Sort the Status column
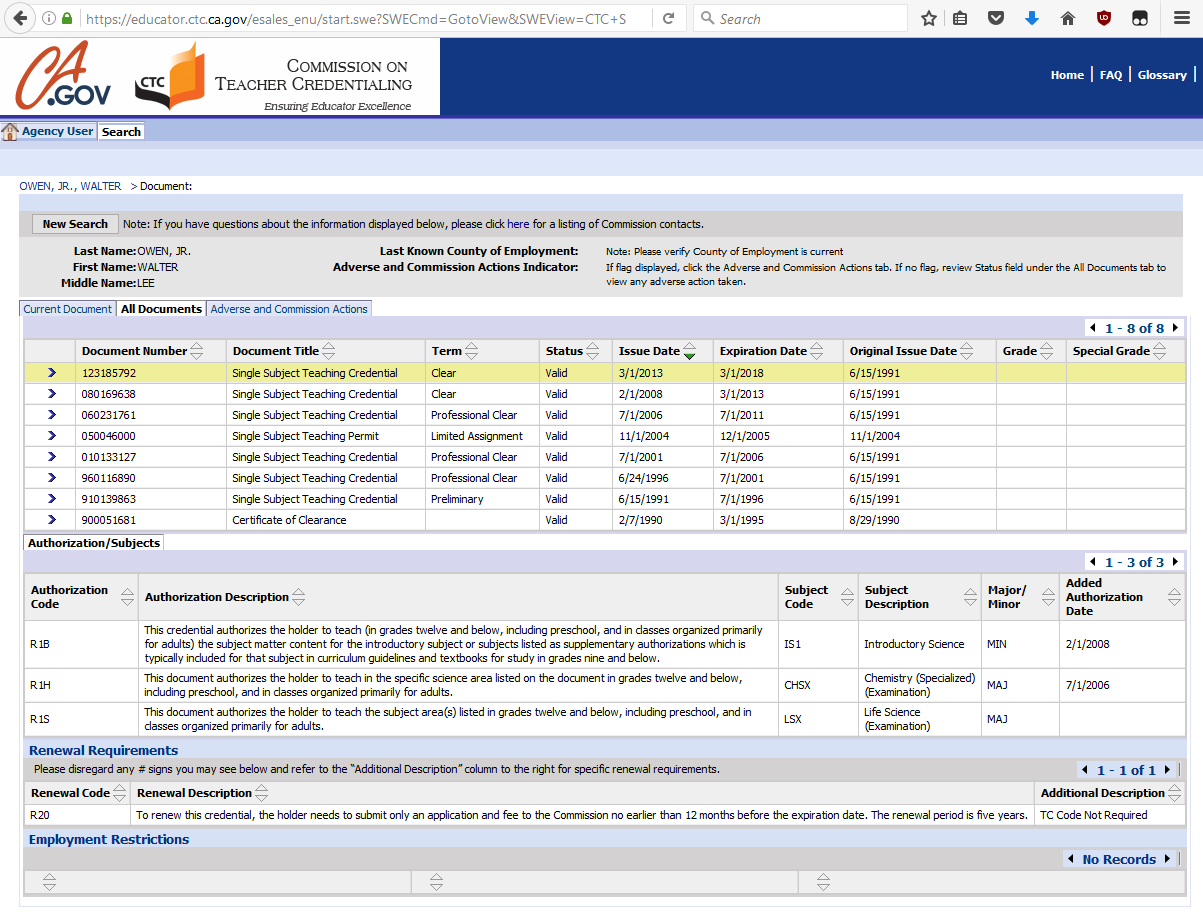The image size is (1203, 917). 592,351
